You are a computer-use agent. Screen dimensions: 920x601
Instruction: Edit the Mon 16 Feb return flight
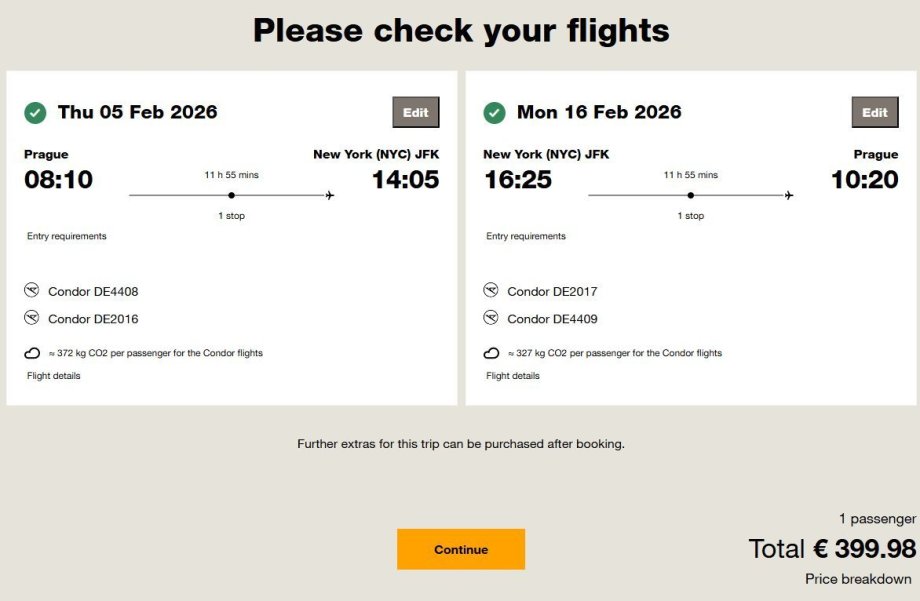pyautogui.click(x=875, y=113)
